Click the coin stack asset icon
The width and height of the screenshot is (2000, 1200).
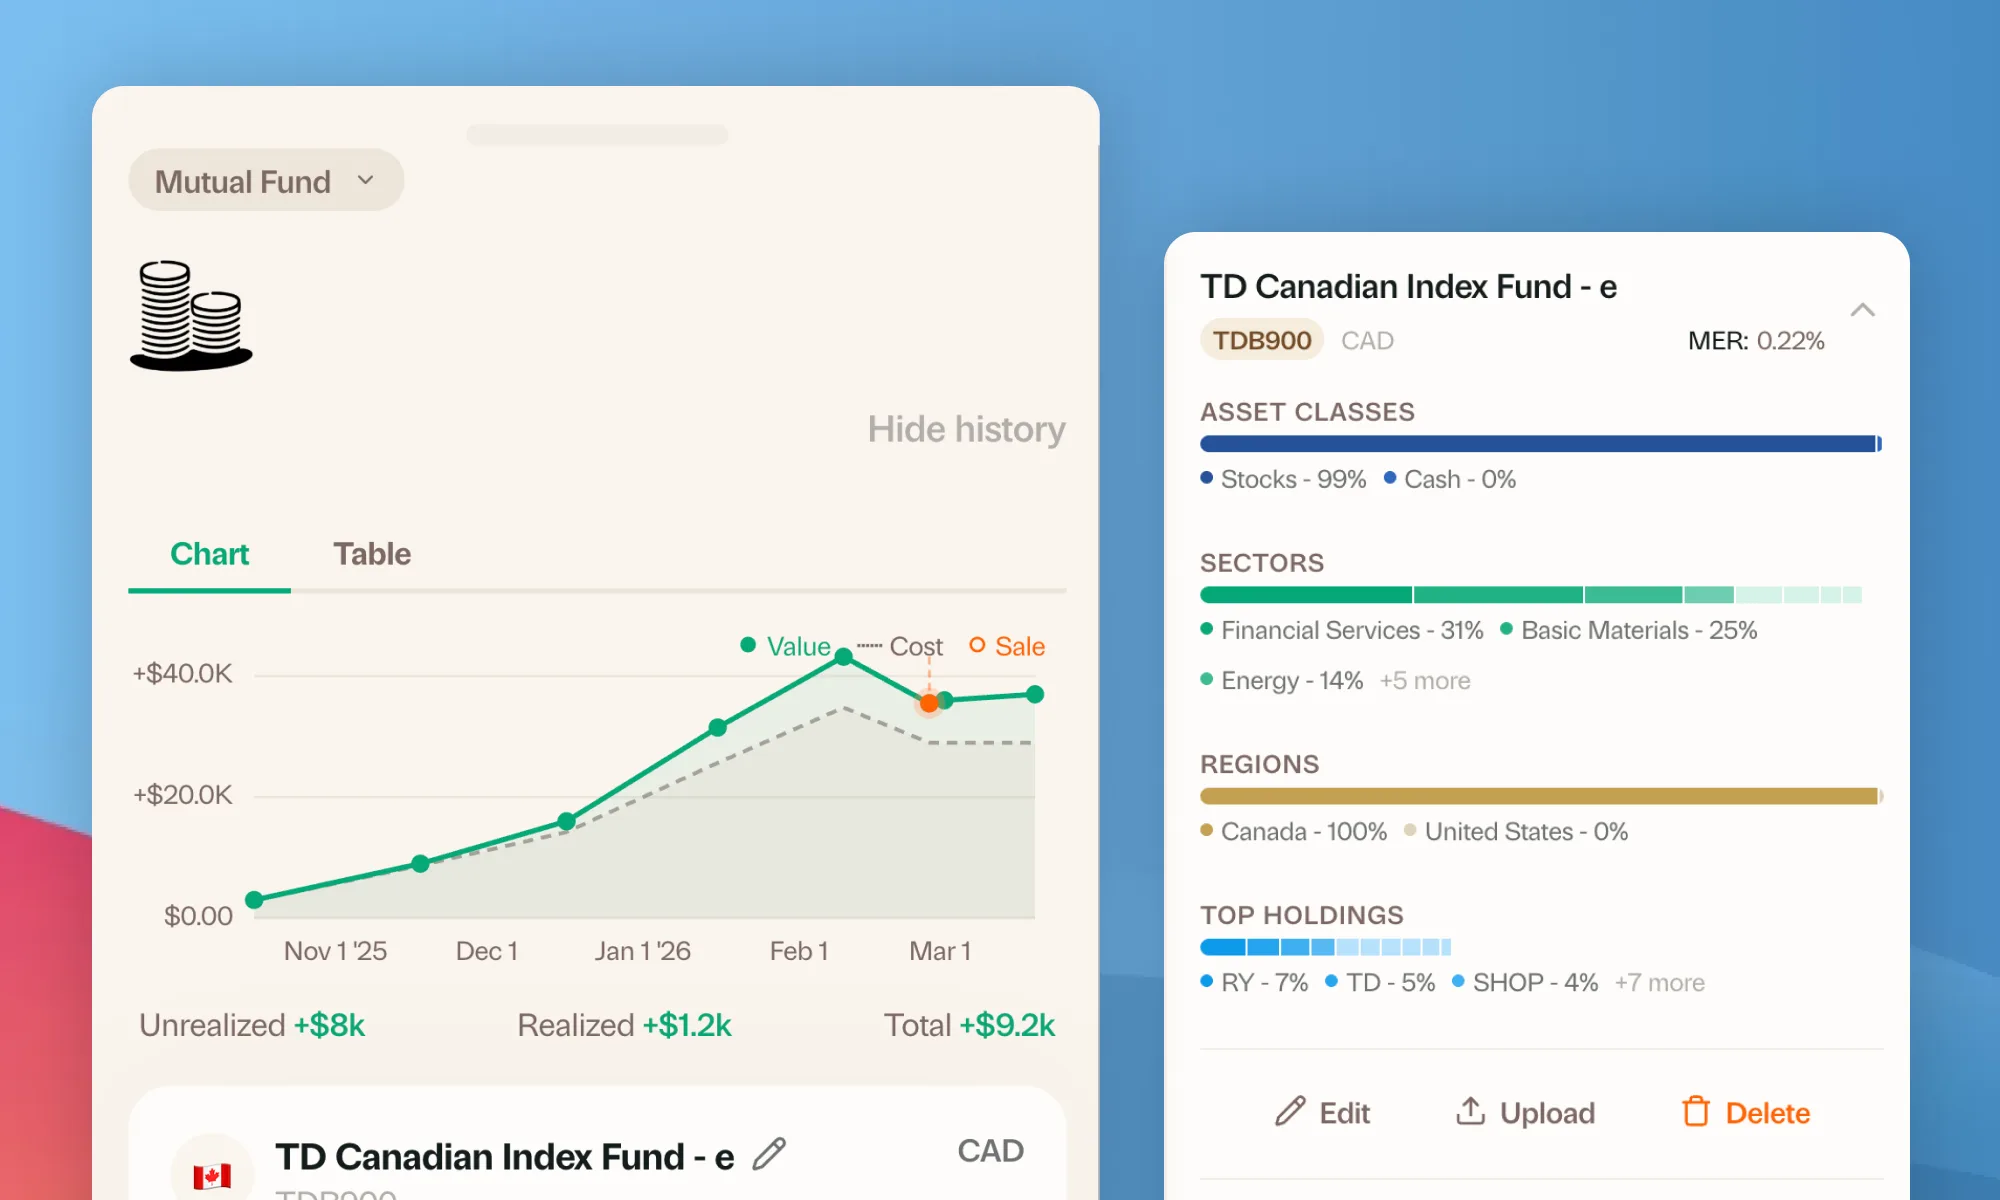(x=192, y=315)
